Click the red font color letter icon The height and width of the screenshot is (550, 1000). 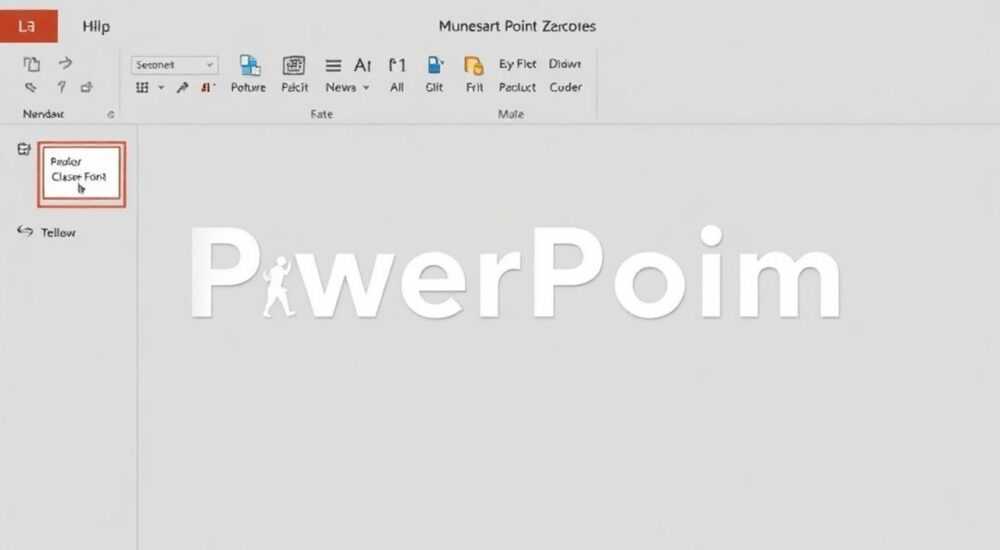point(207,87)
